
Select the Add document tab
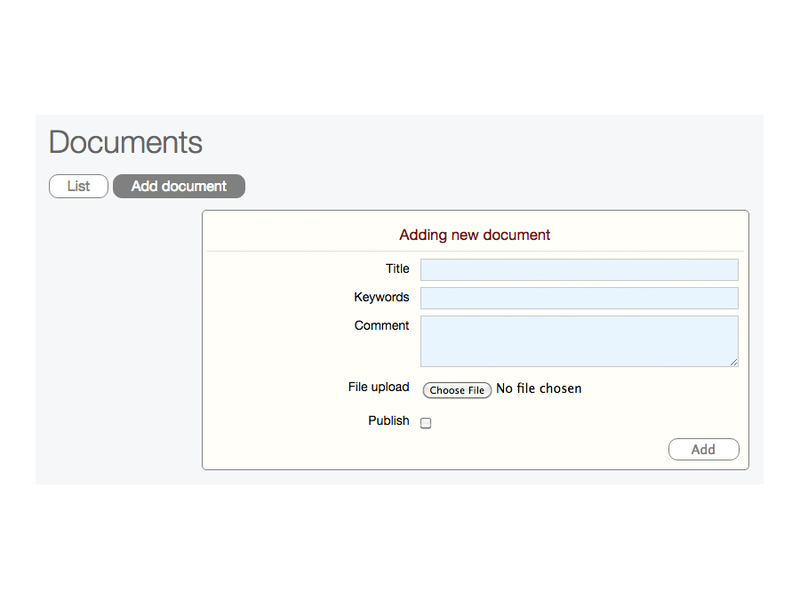click(179, 186)
